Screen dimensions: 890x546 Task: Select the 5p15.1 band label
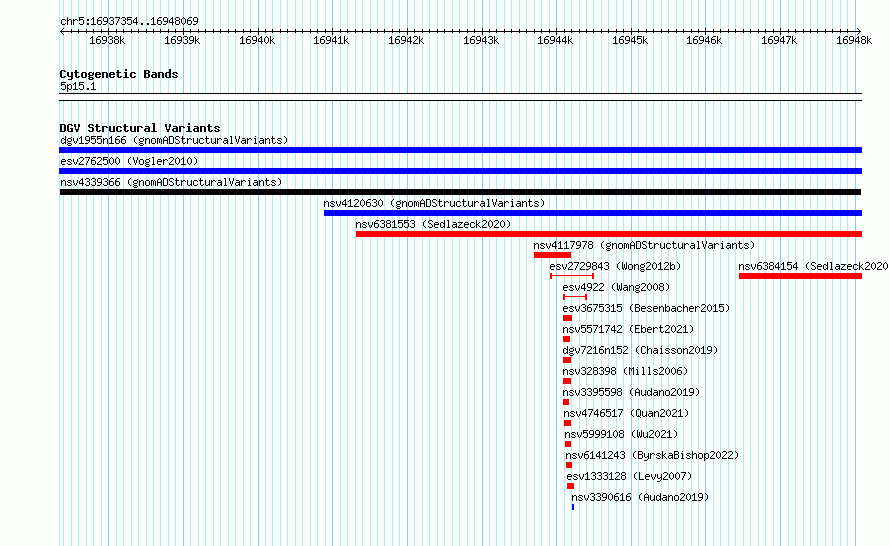78,86
